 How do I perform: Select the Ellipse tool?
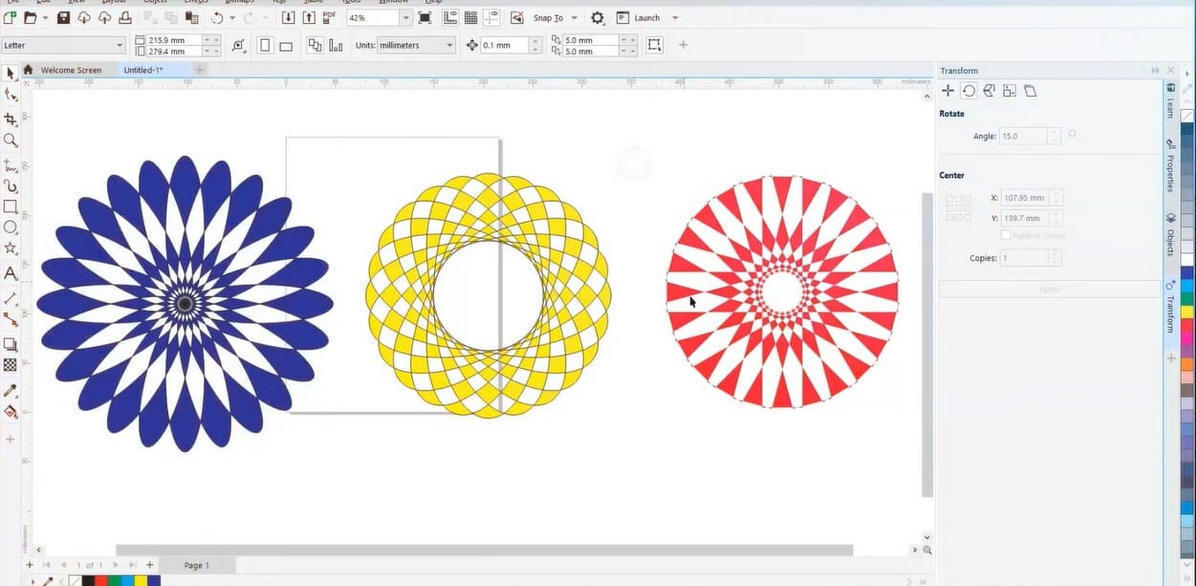10,227
